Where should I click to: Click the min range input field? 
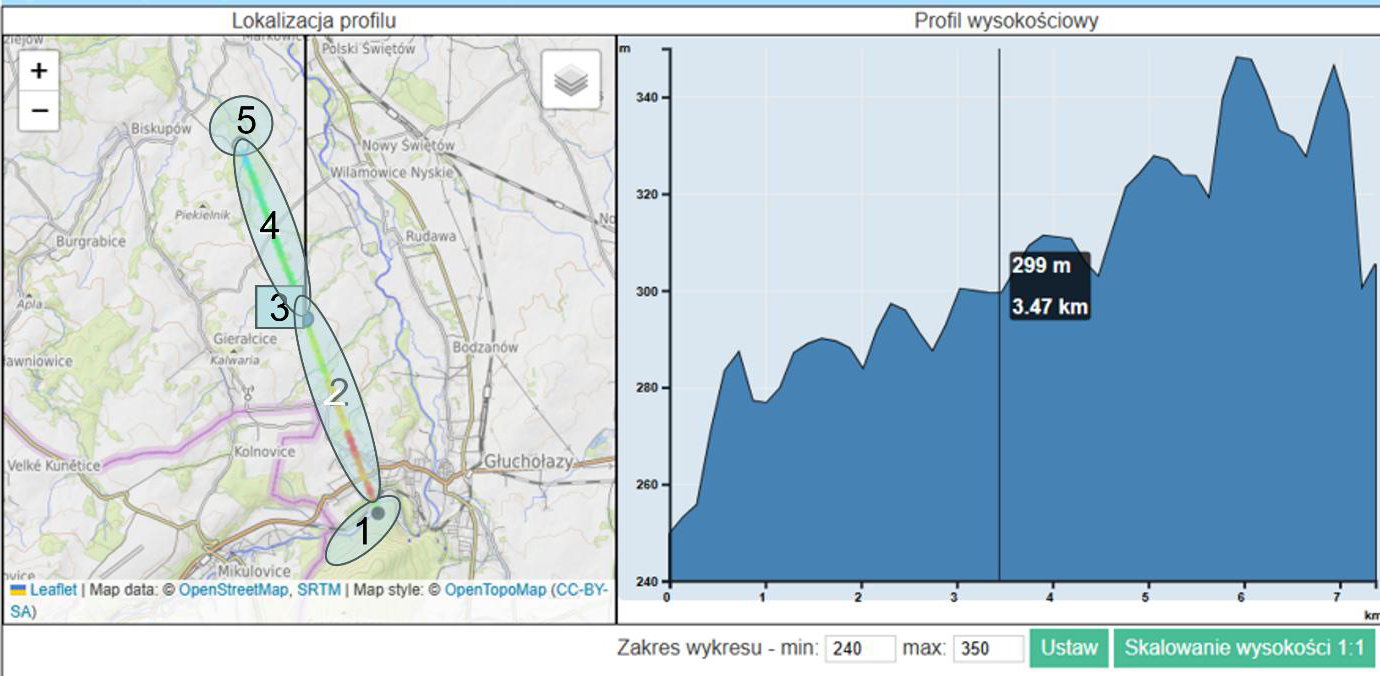pyautogui.click(x=858, y=648)
